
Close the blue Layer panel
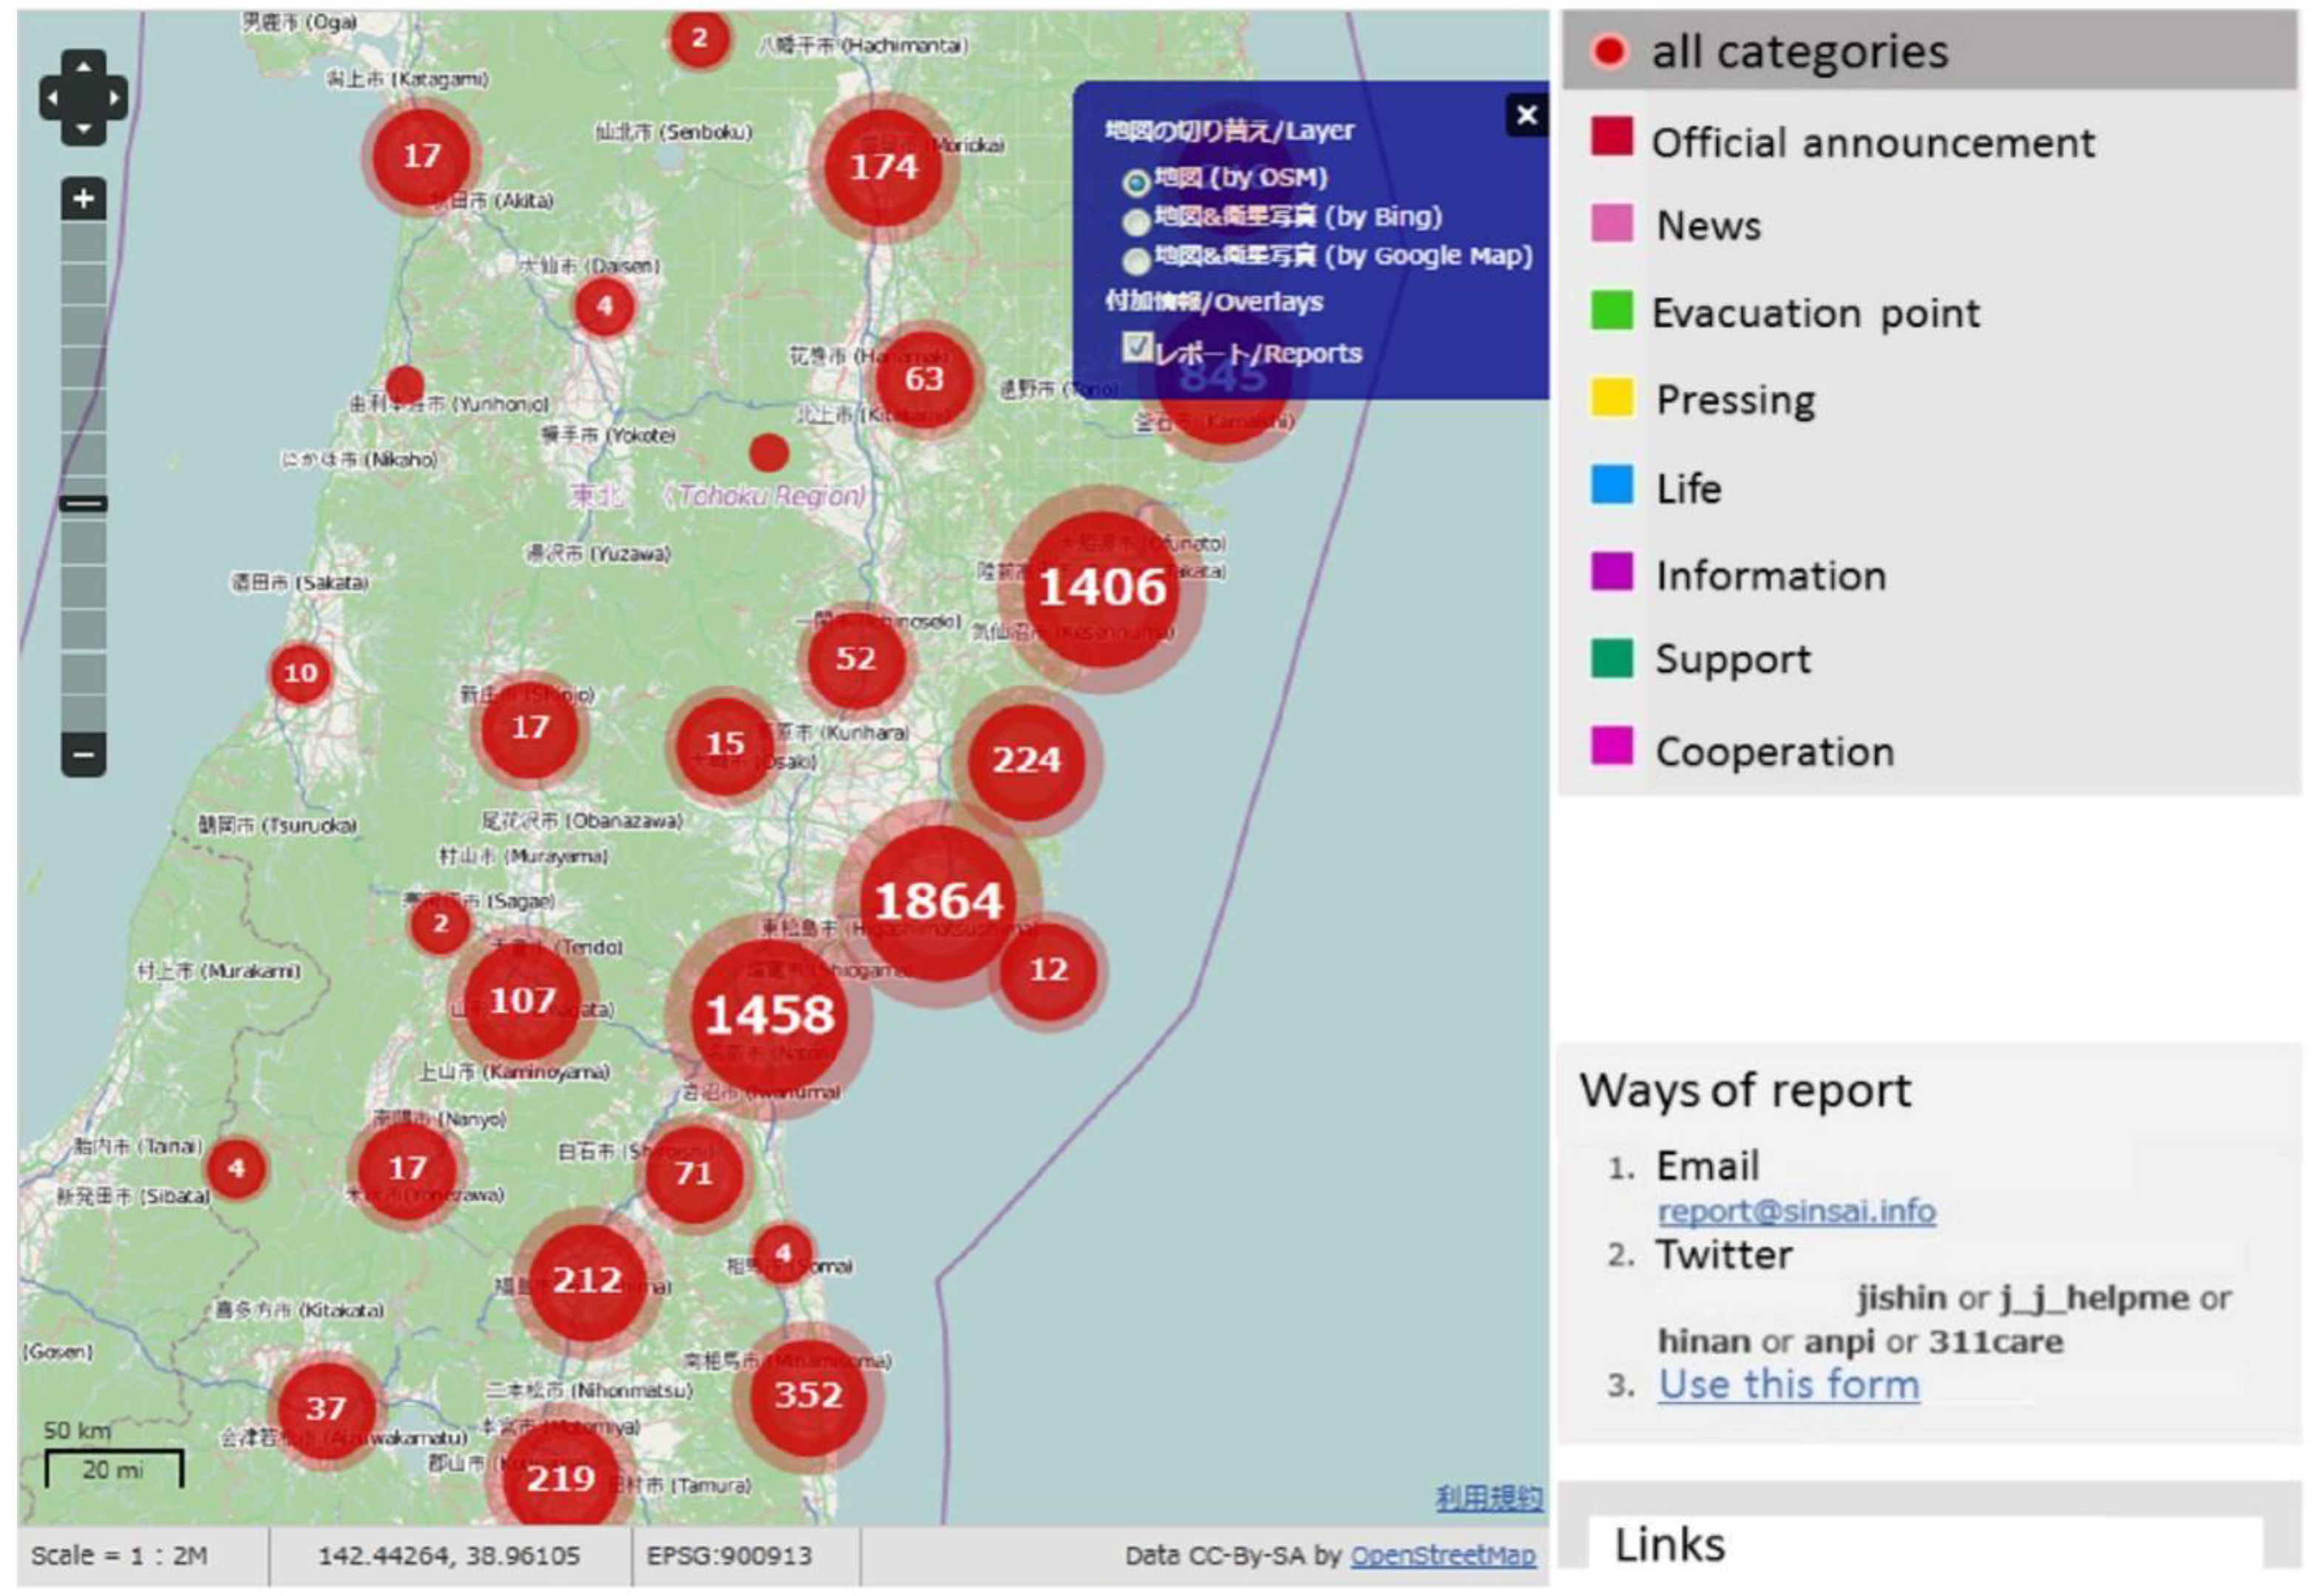(1526, 115)
